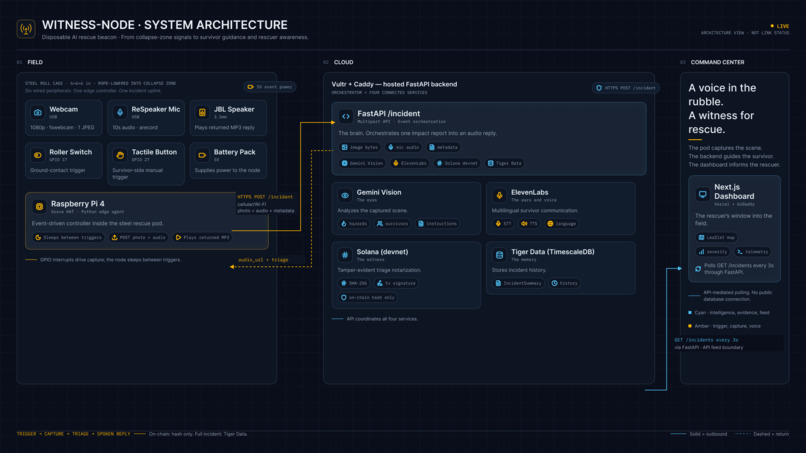
Task: Click the Vultr + Caddy hosted FastAPI backend heading
Action: click(x=394, y=84)
